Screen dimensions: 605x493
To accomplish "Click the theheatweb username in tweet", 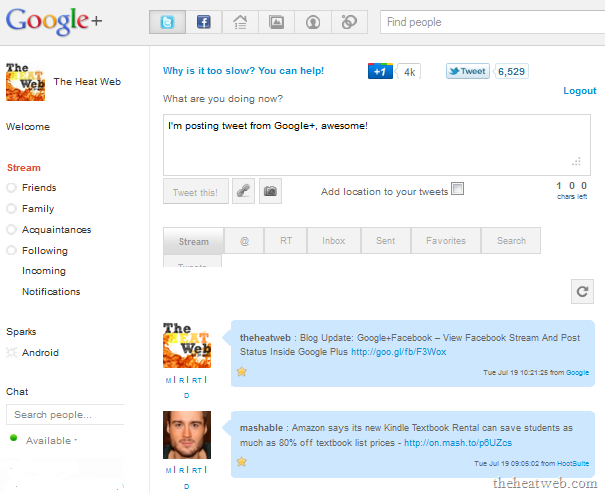I will pos(265,338).
